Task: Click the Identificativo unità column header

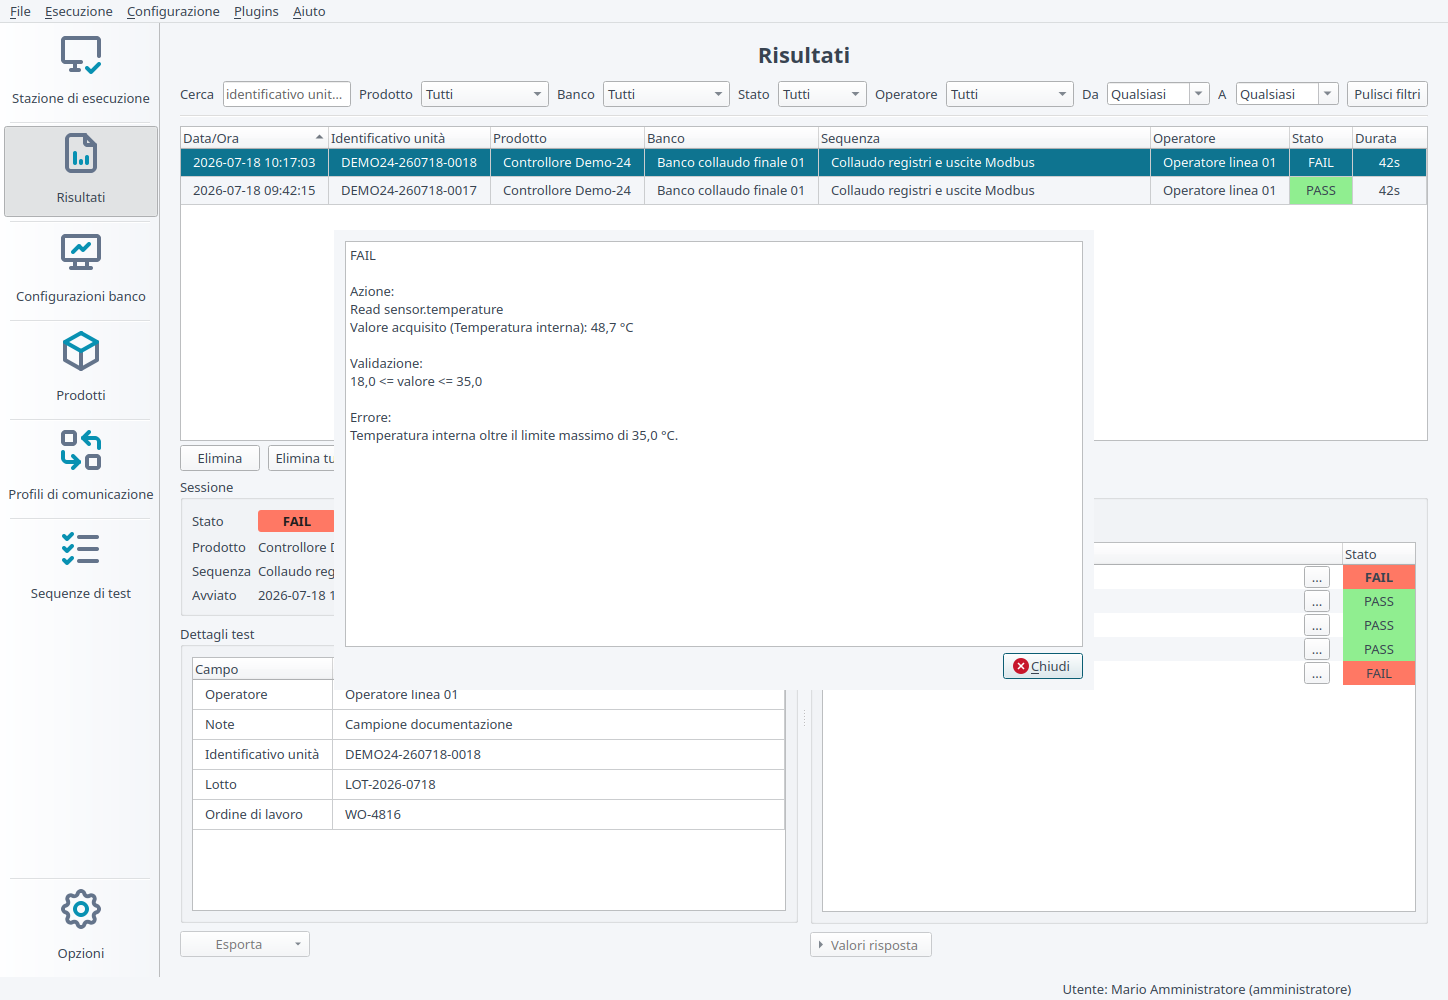Action: click(409, 138)
